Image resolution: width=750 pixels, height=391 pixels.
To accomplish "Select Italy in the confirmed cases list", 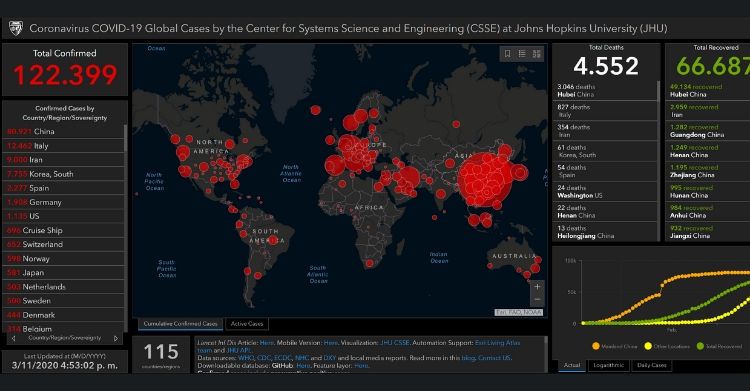I will coord(64,145).
